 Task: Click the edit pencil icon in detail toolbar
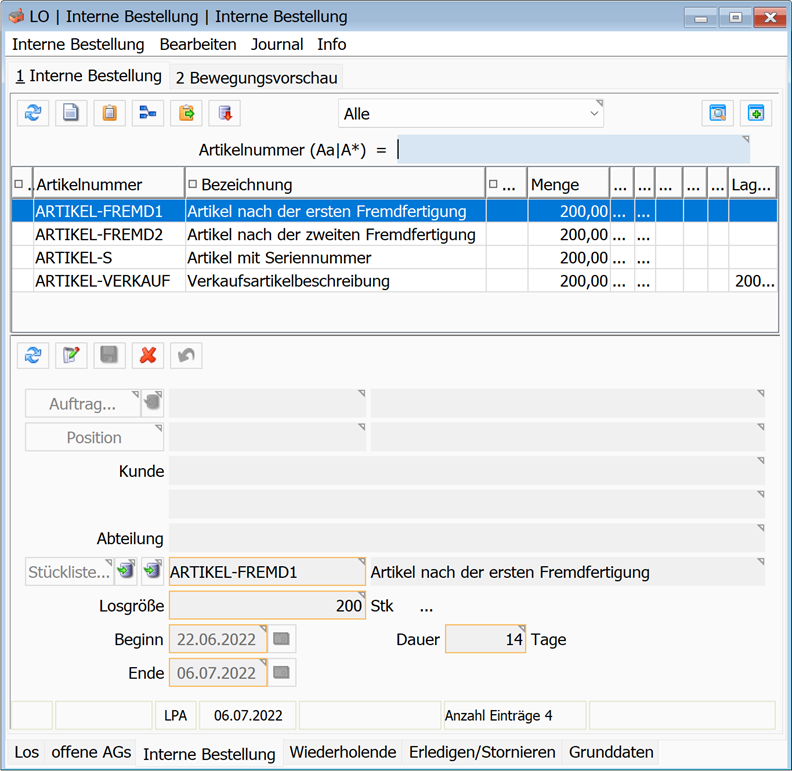pos(71,355)
